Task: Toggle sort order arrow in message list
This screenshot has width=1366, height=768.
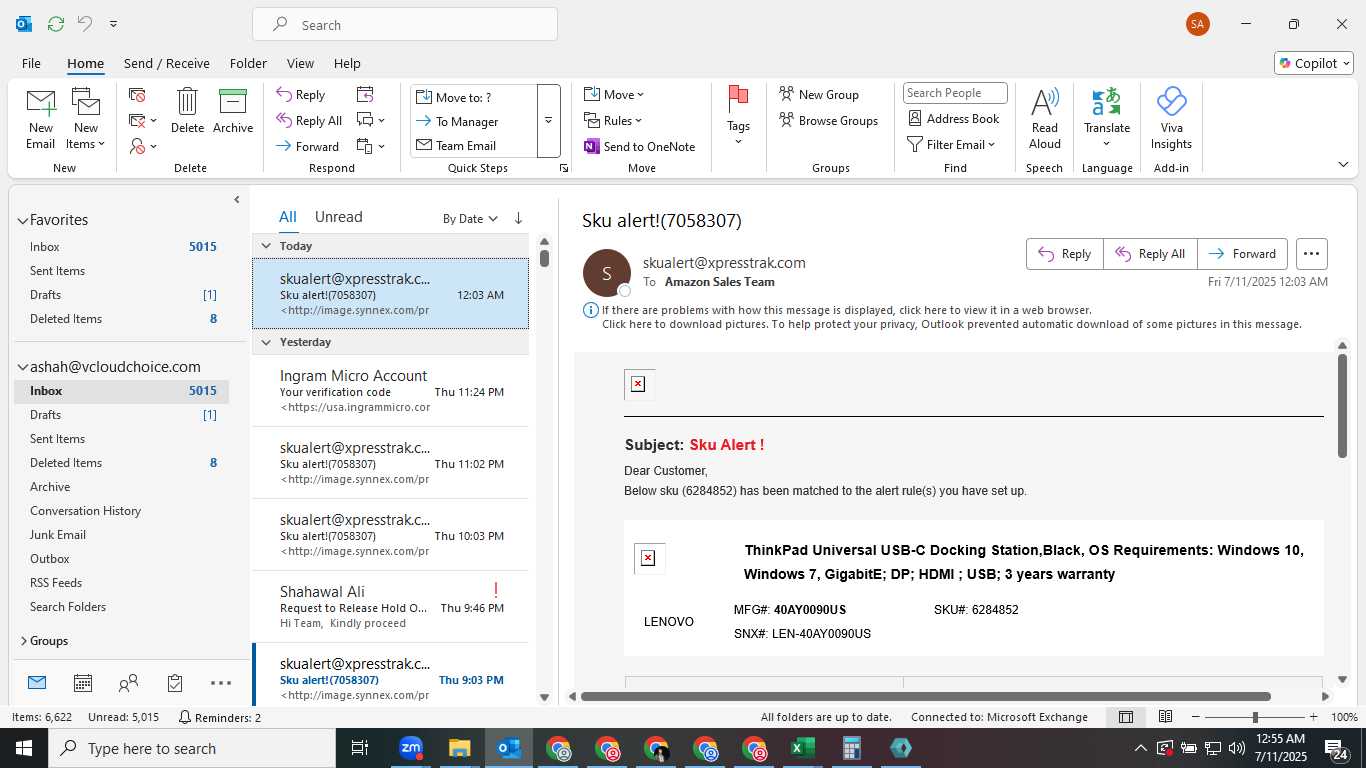Action: click(x=518, y=218)
